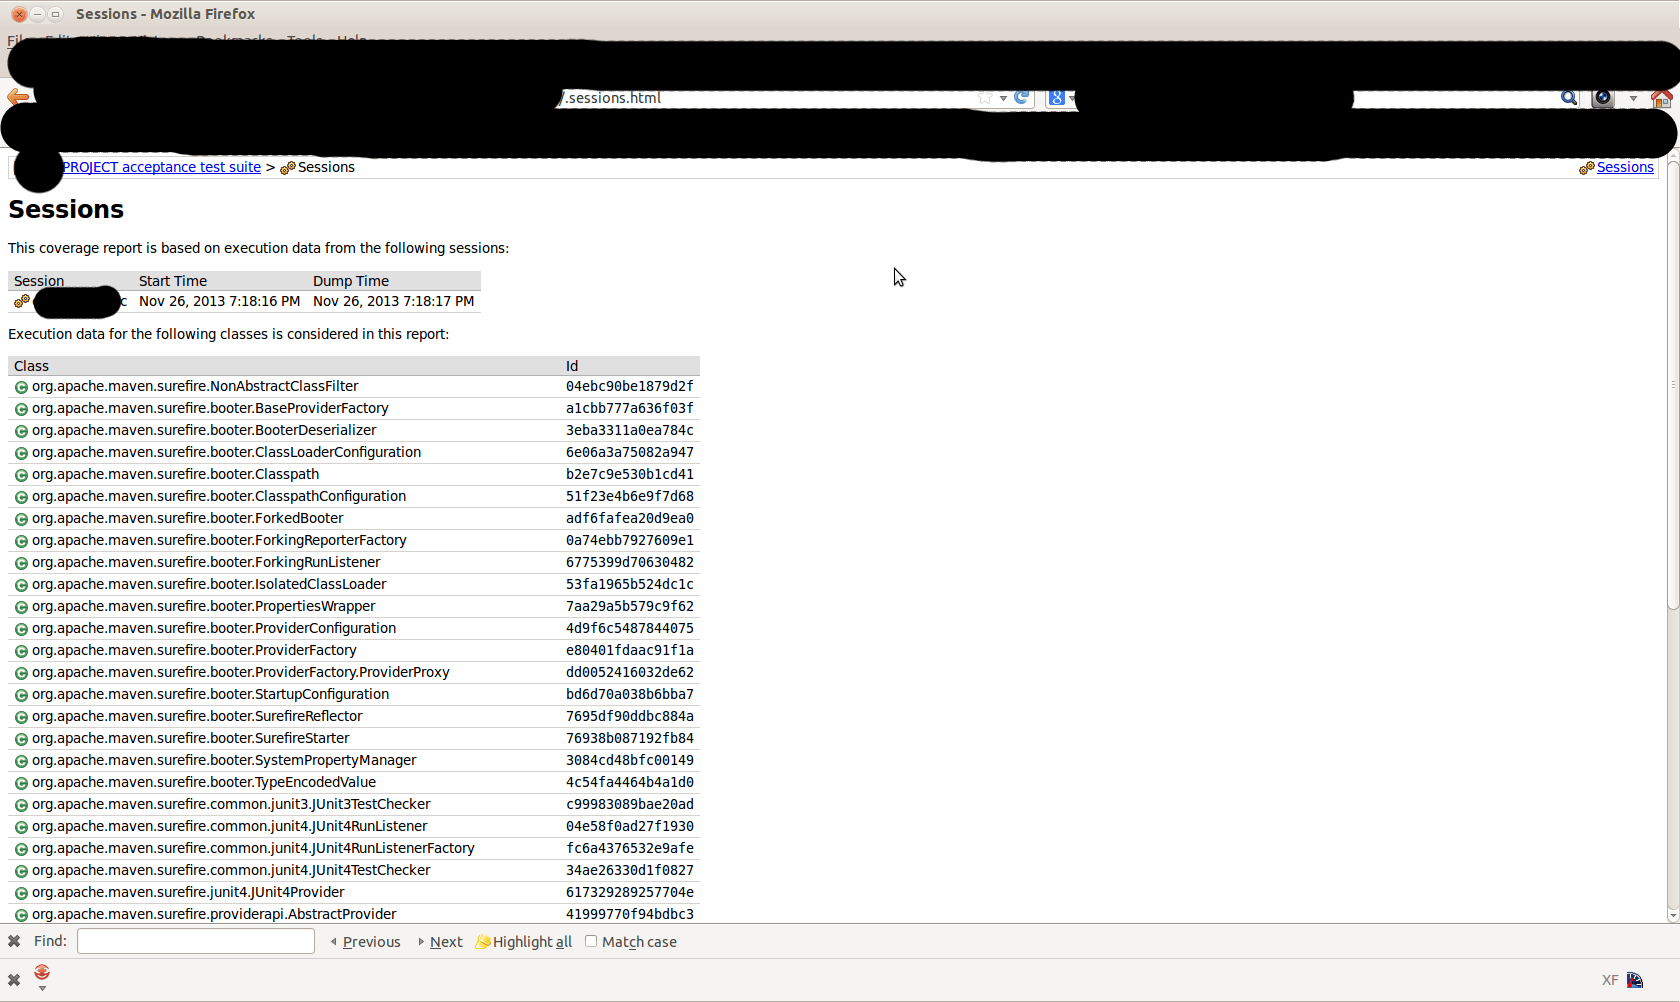Viewport: 1680px width, 1002px height.
Task: Click the class icon for NonAbstractClassFilter
Action: click(21, 387)
